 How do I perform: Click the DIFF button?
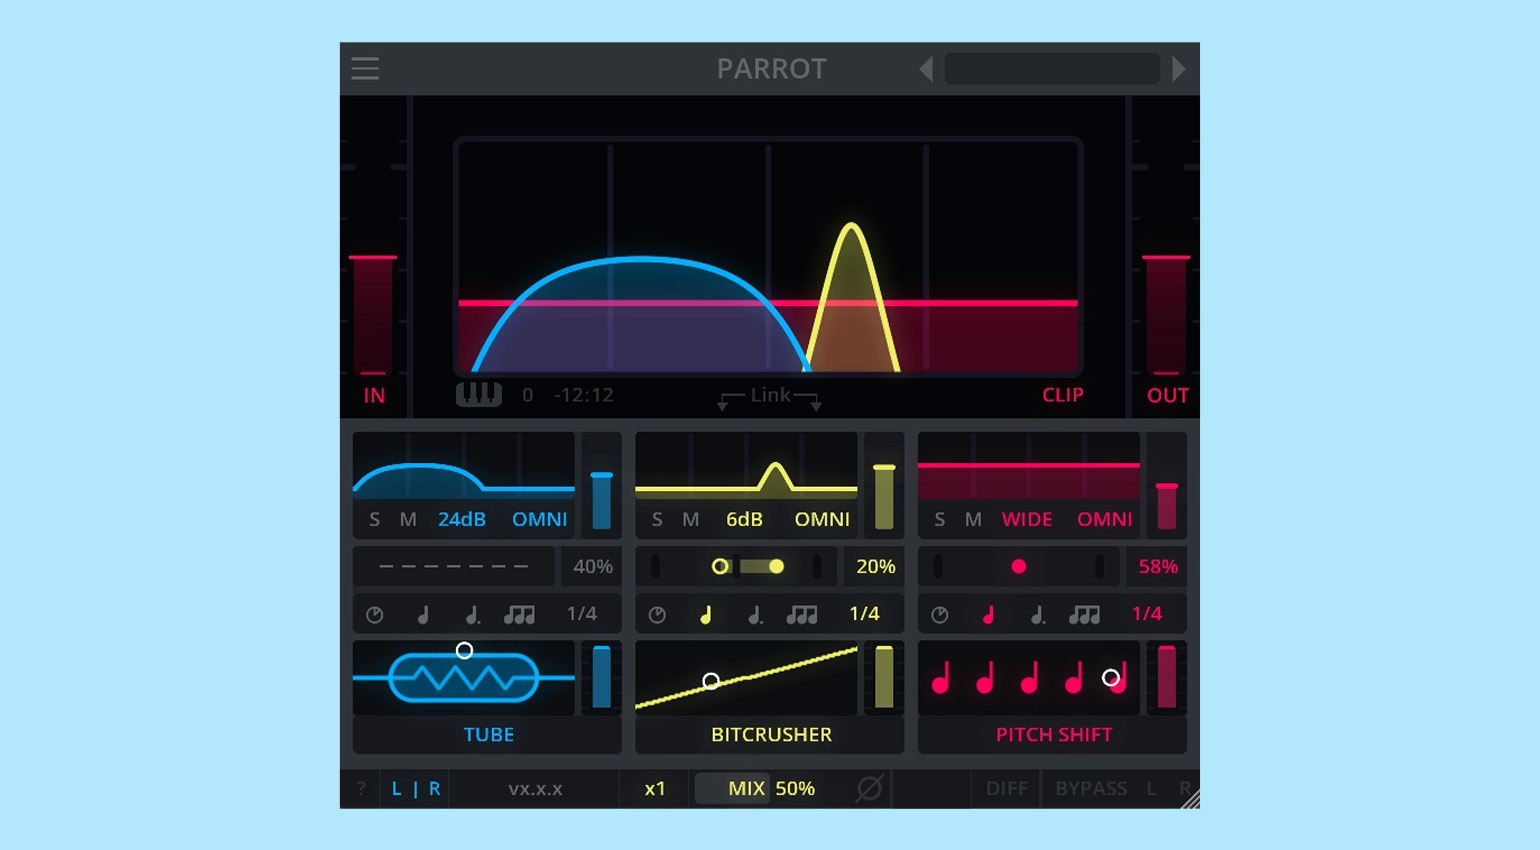point(1006,788)
